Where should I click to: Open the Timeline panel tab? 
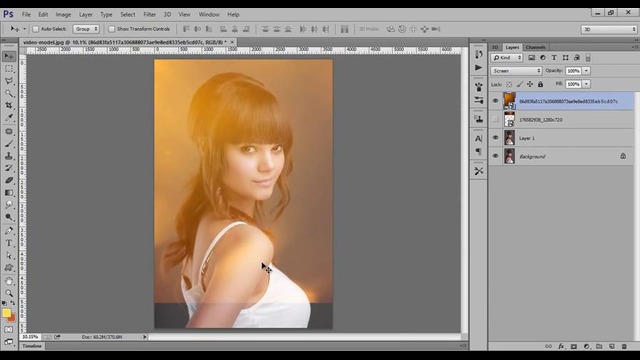coord(32,346)
